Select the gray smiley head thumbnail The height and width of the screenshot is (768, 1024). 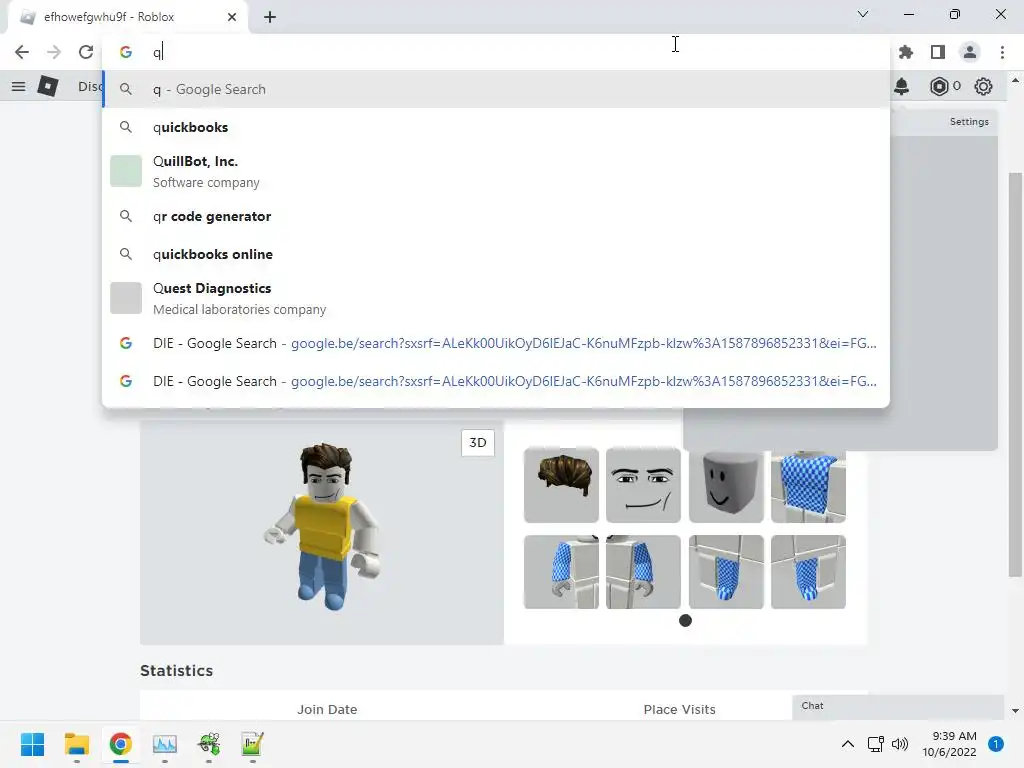[x=726, y=485]
